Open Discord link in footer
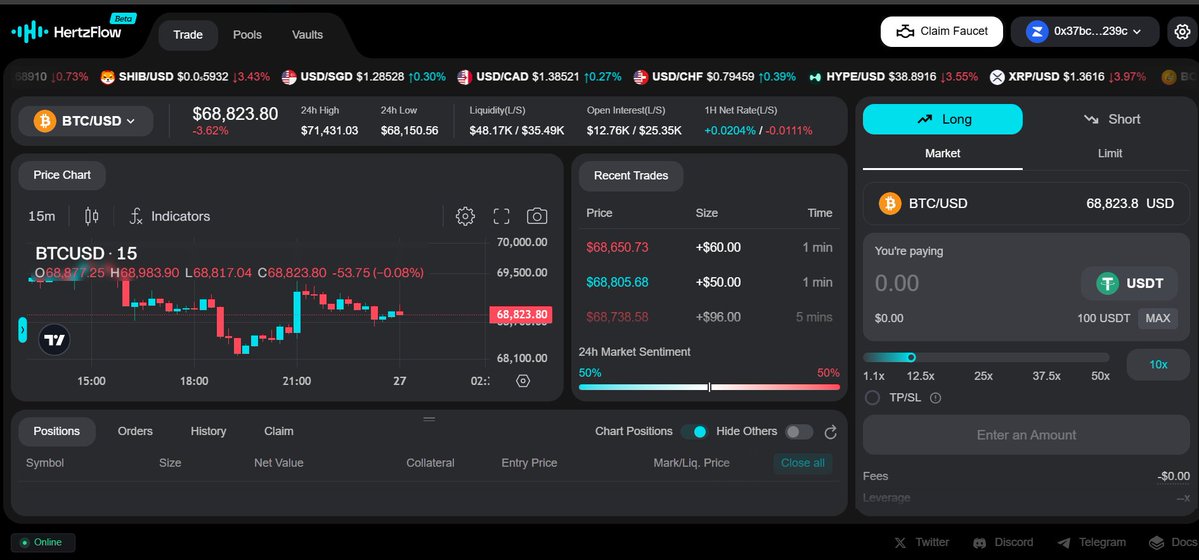This screenshot has width=1199, height=560. [x=1002, y=542]
